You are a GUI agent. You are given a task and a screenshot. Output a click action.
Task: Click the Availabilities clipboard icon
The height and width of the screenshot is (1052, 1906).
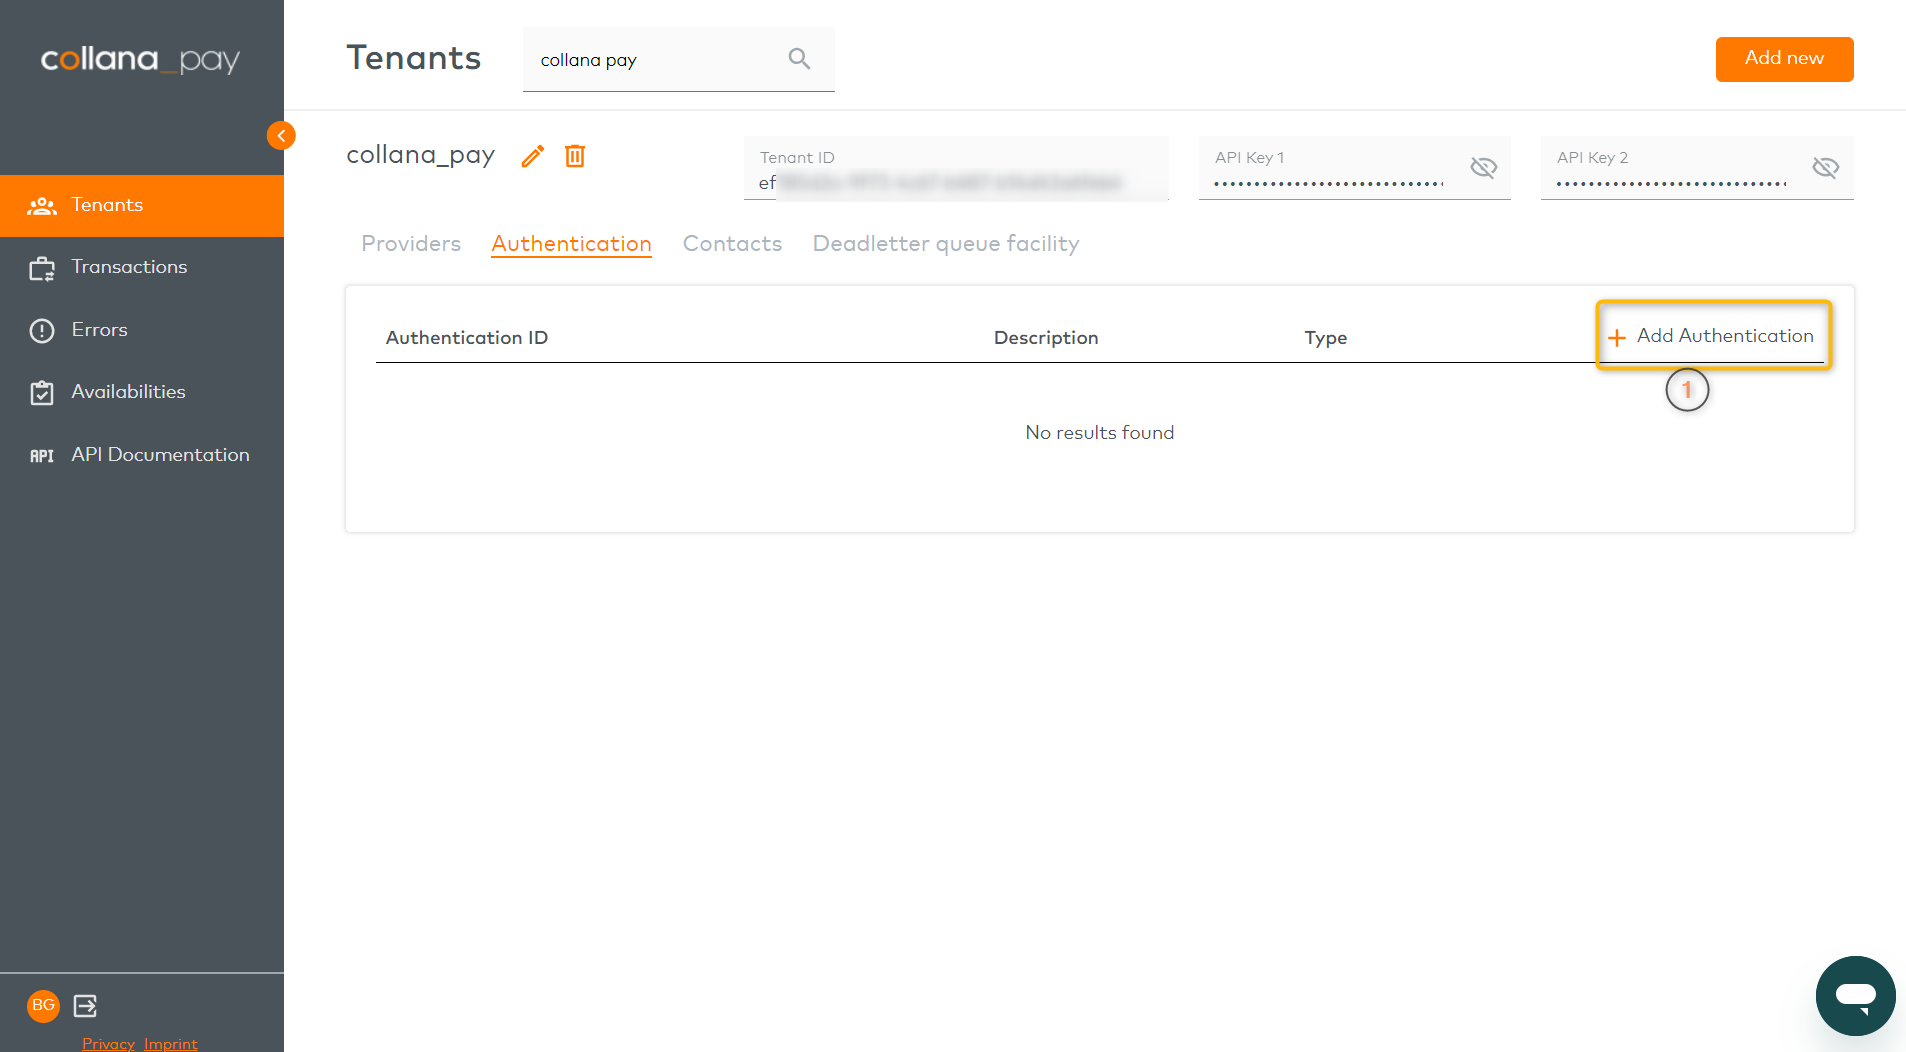(42, 393)
